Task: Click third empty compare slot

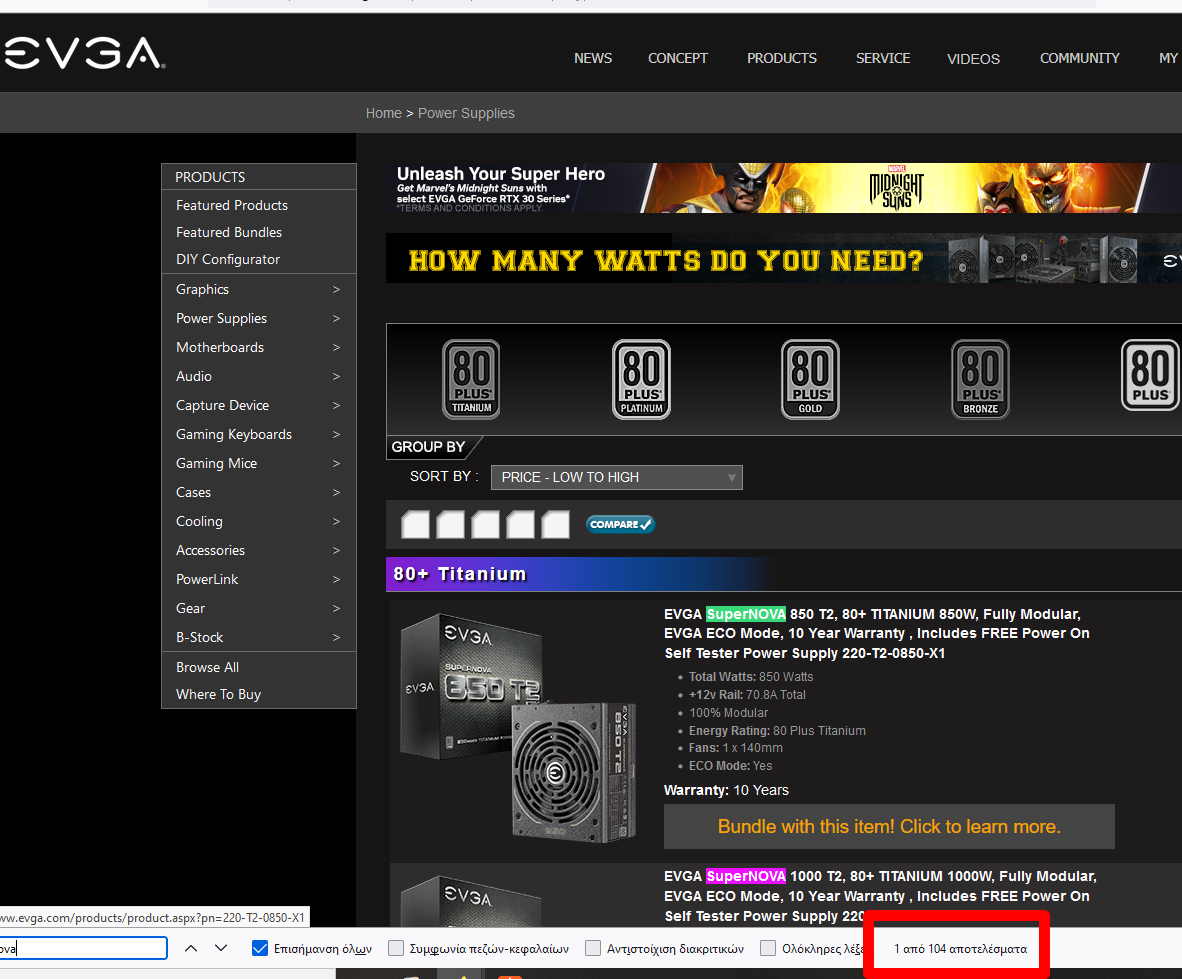Action: click(485, 525)
